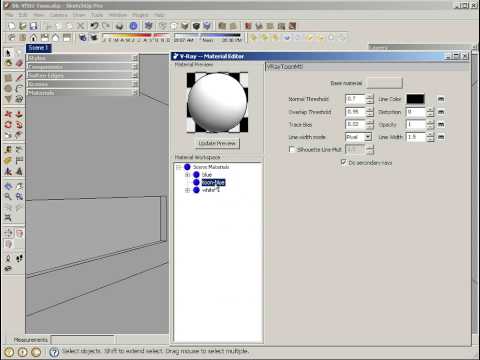The image size is (480, 360).
Task: Select the 3D Text tool
Action: (19, 171)
